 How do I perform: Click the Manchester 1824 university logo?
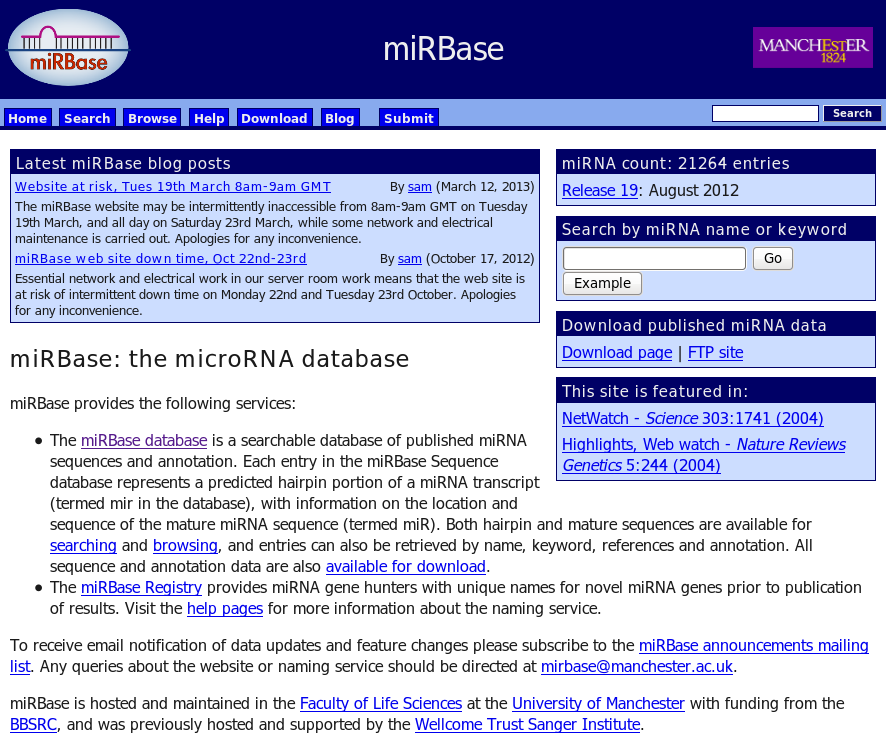point(813,48)
